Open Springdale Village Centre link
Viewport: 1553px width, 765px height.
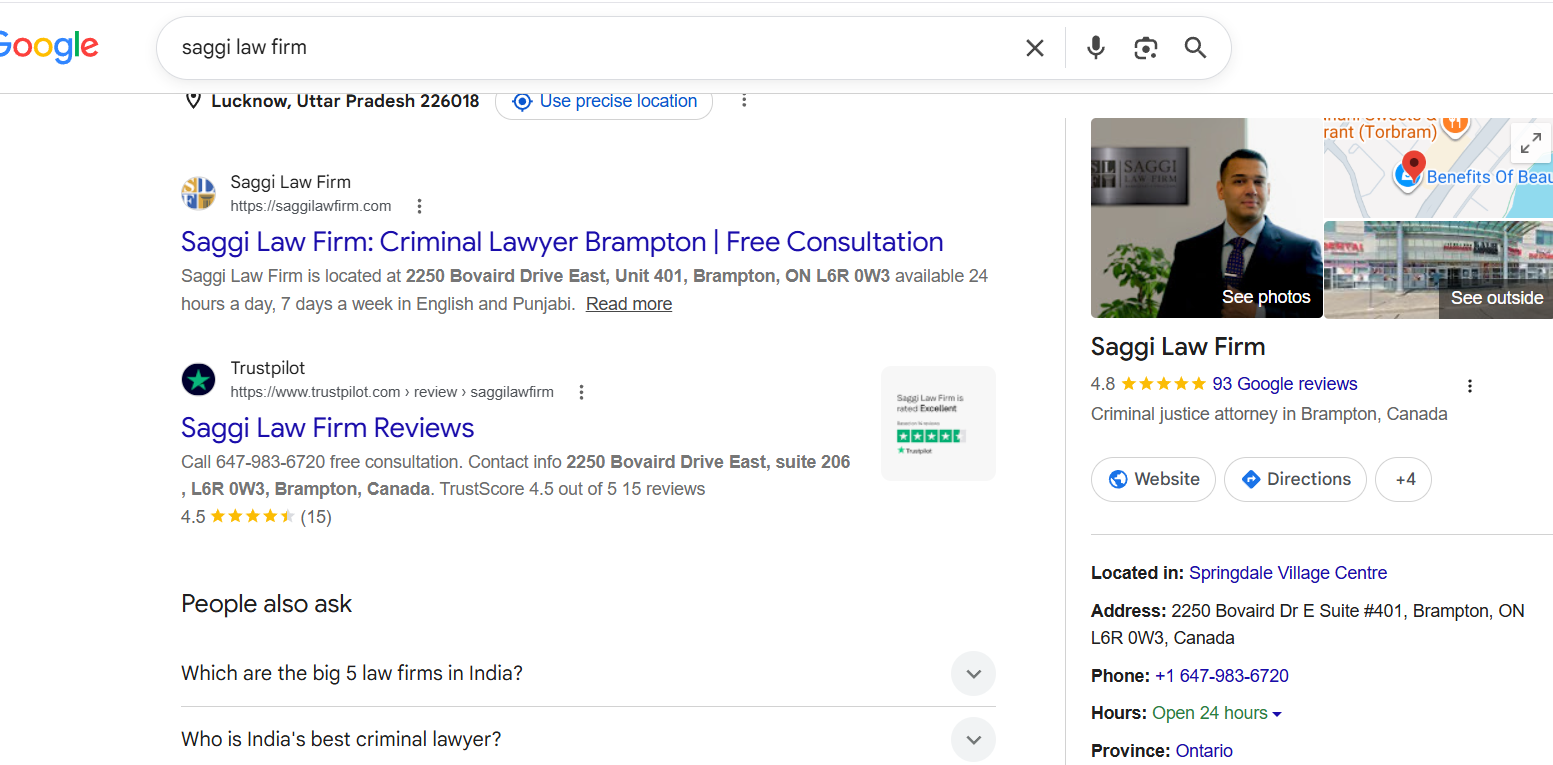pyautogui.click(x=1288, y=573)
